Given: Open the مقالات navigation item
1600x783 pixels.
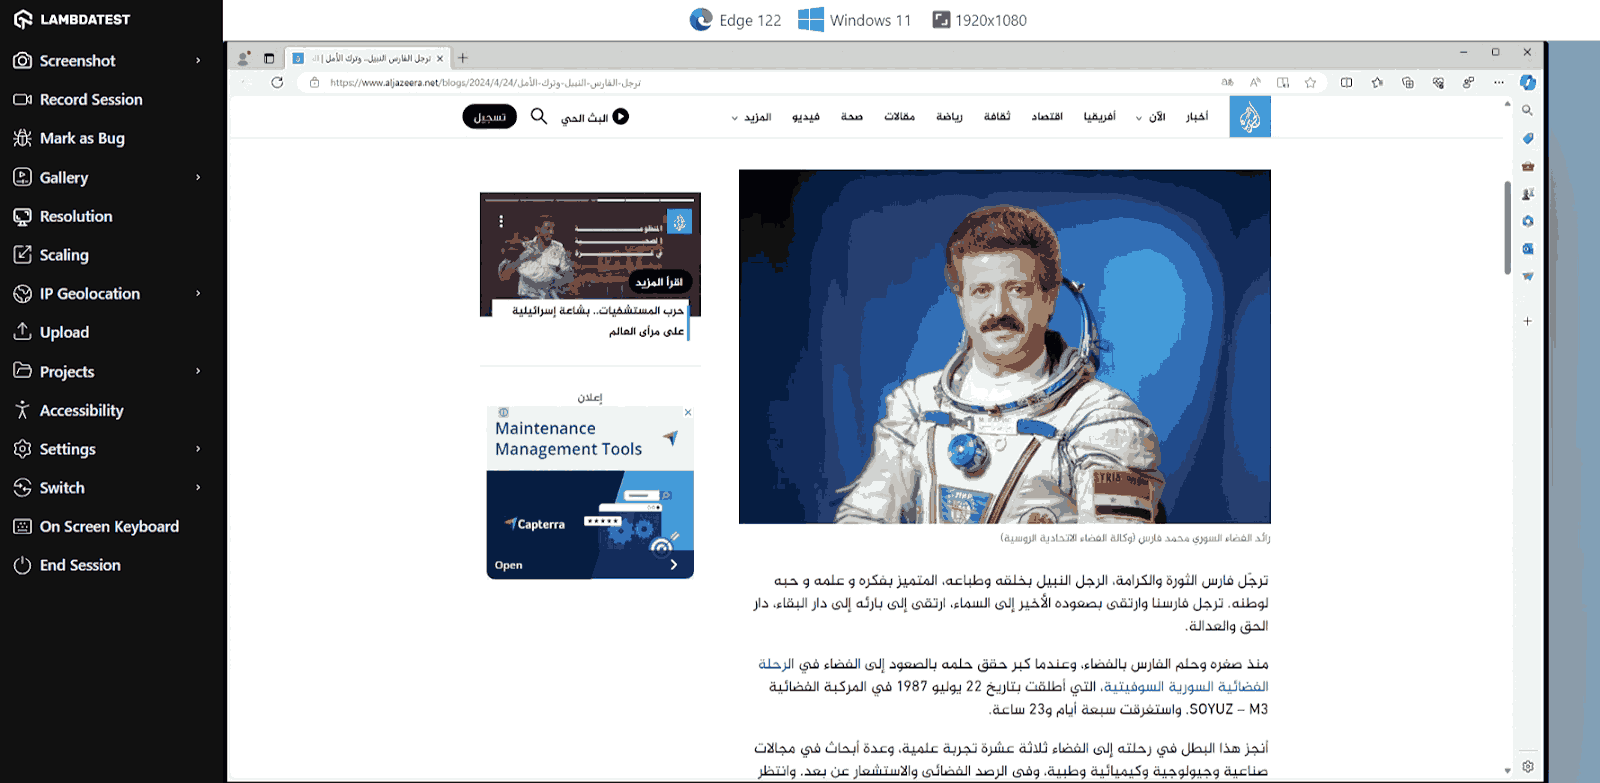Looking at the screenshot, I should 899,117.
